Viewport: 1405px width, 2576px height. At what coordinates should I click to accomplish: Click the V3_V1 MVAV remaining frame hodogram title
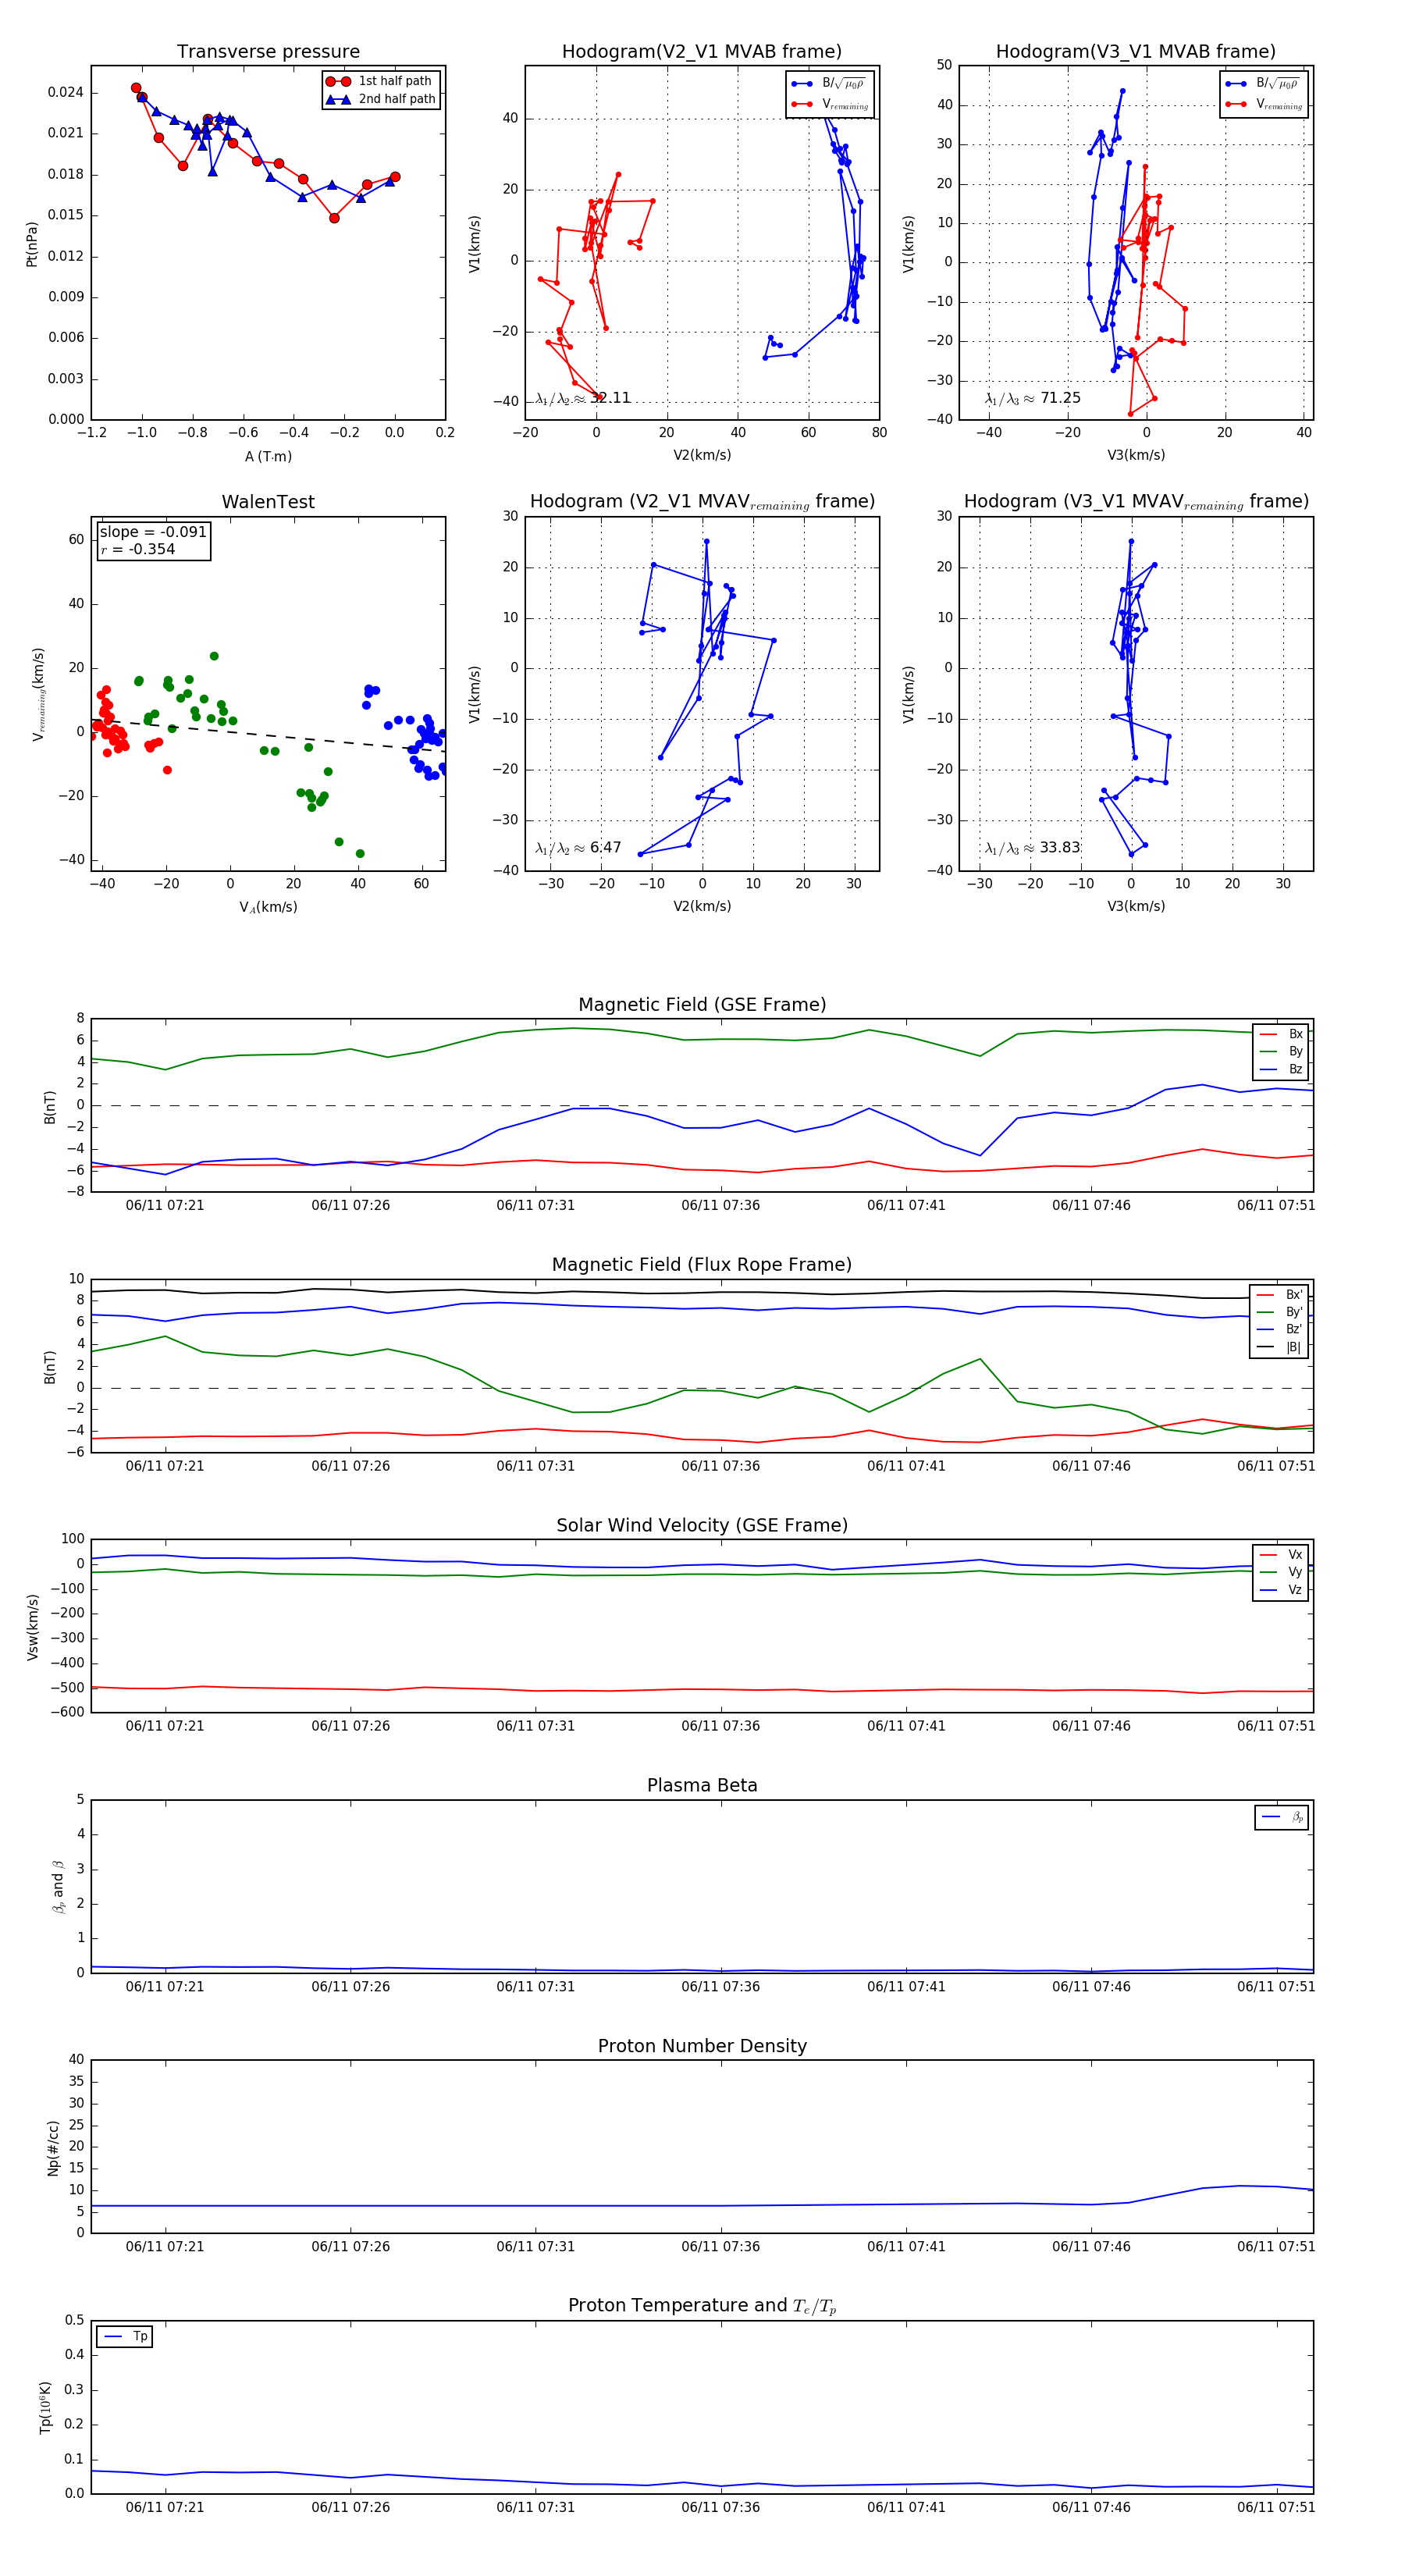pos(1136,502)
